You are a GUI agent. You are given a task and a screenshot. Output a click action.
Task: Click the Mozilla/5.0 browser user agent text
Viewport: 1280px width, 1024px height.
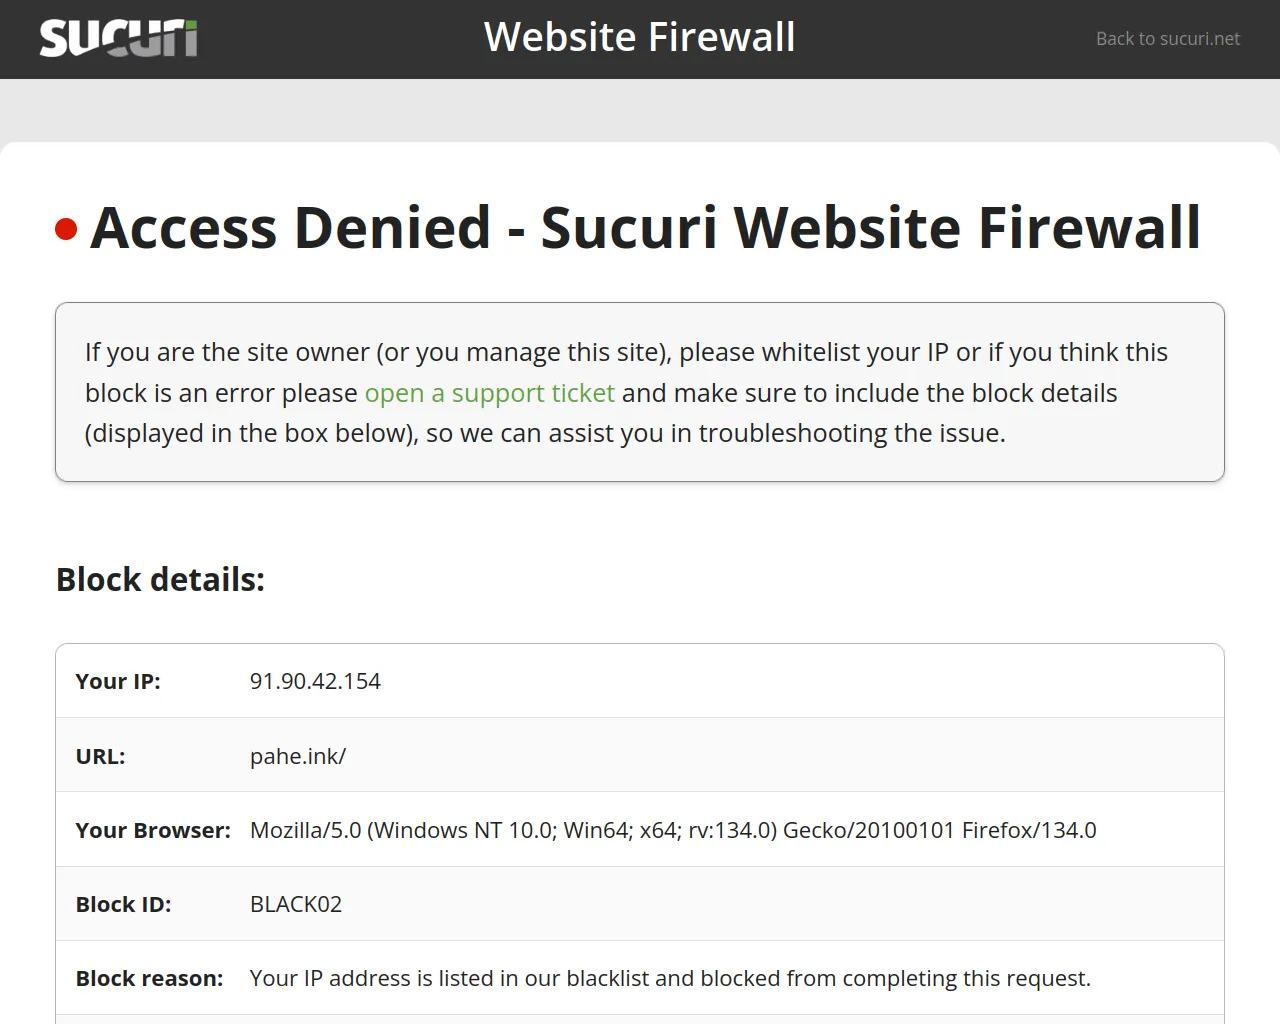point(673,830)
